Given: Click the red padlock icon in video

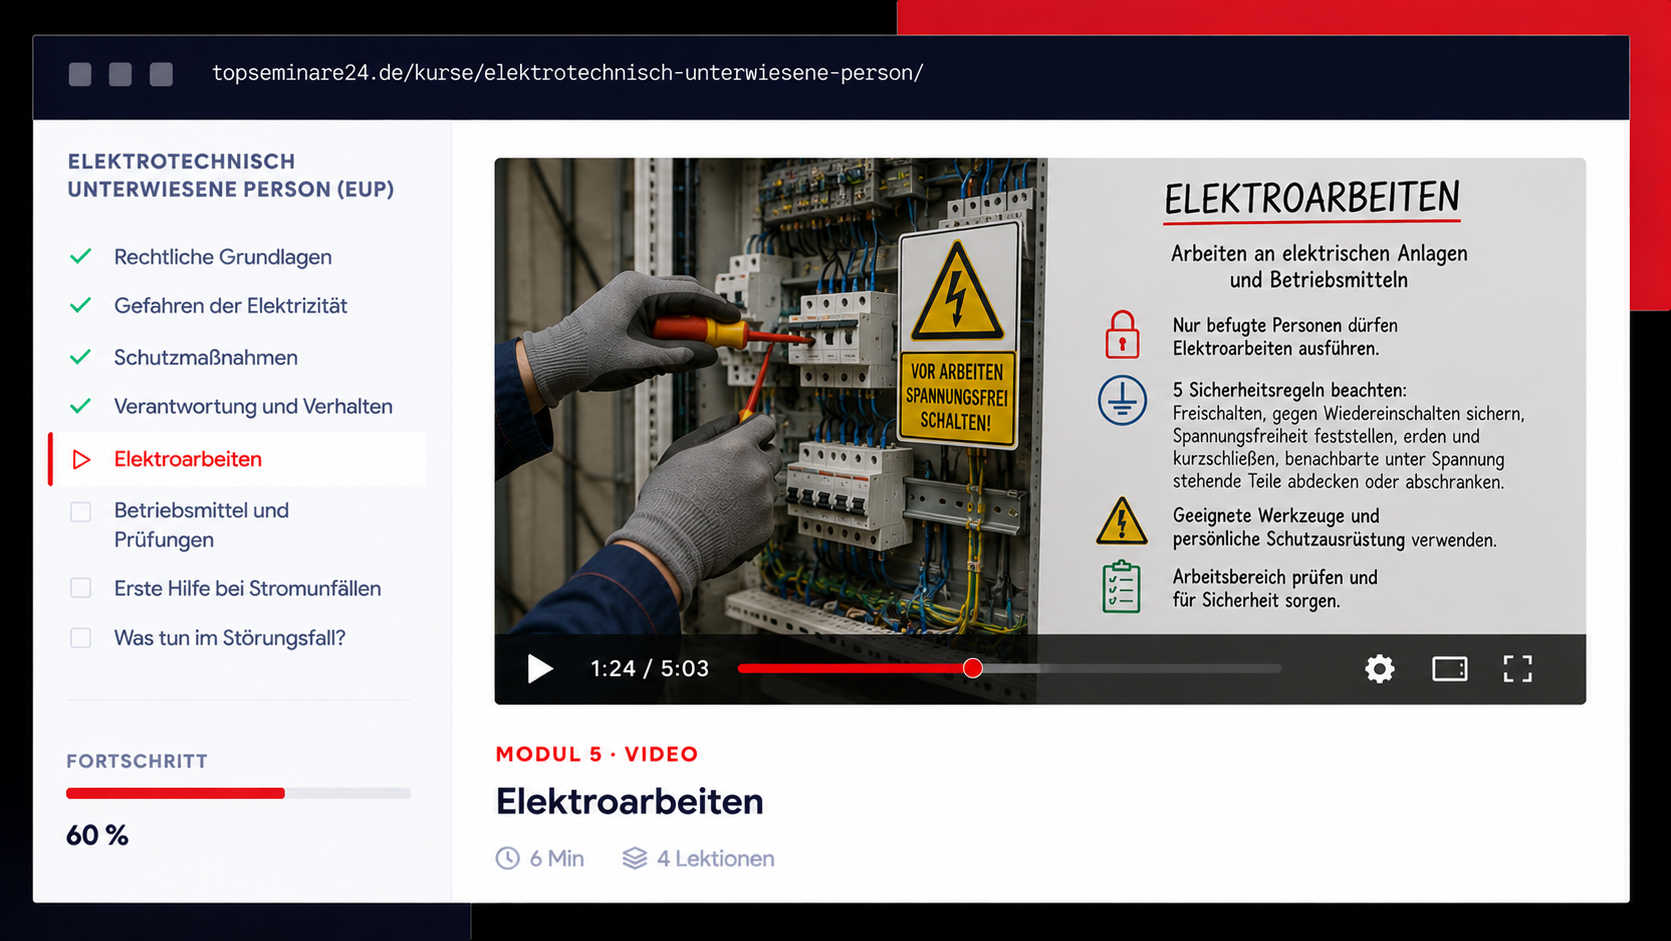Looking at the screenshot, I should point(1122,334).
